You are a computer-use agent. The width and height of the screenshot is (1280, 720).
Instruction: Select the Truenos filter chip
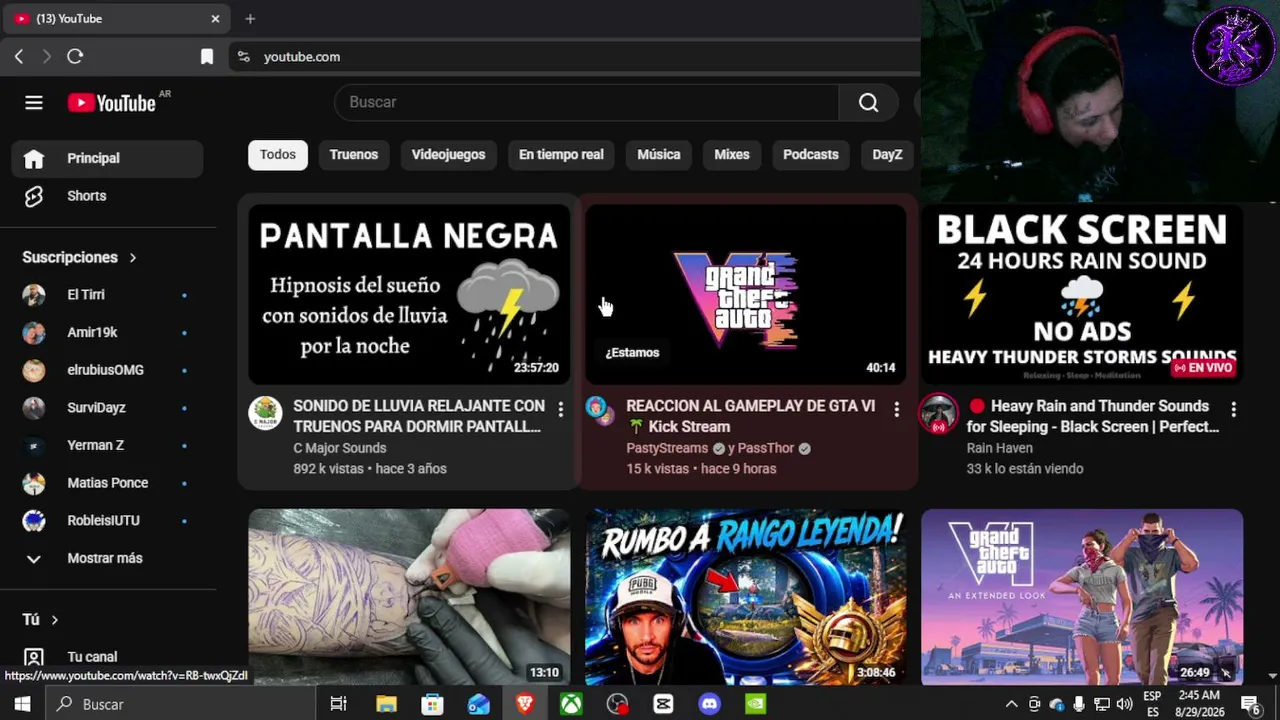[x=354, y=155]
